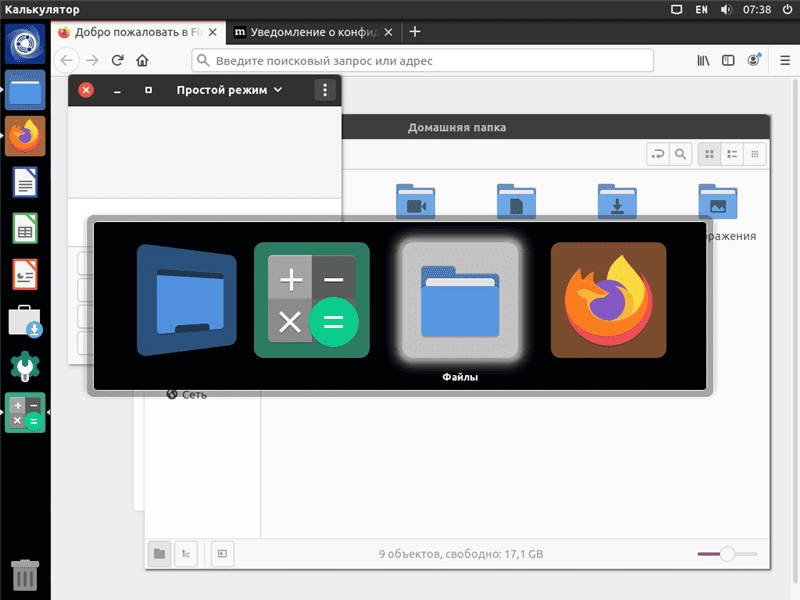Toggle location path entry in Files
800x600 pixels.
coord(658,154)
